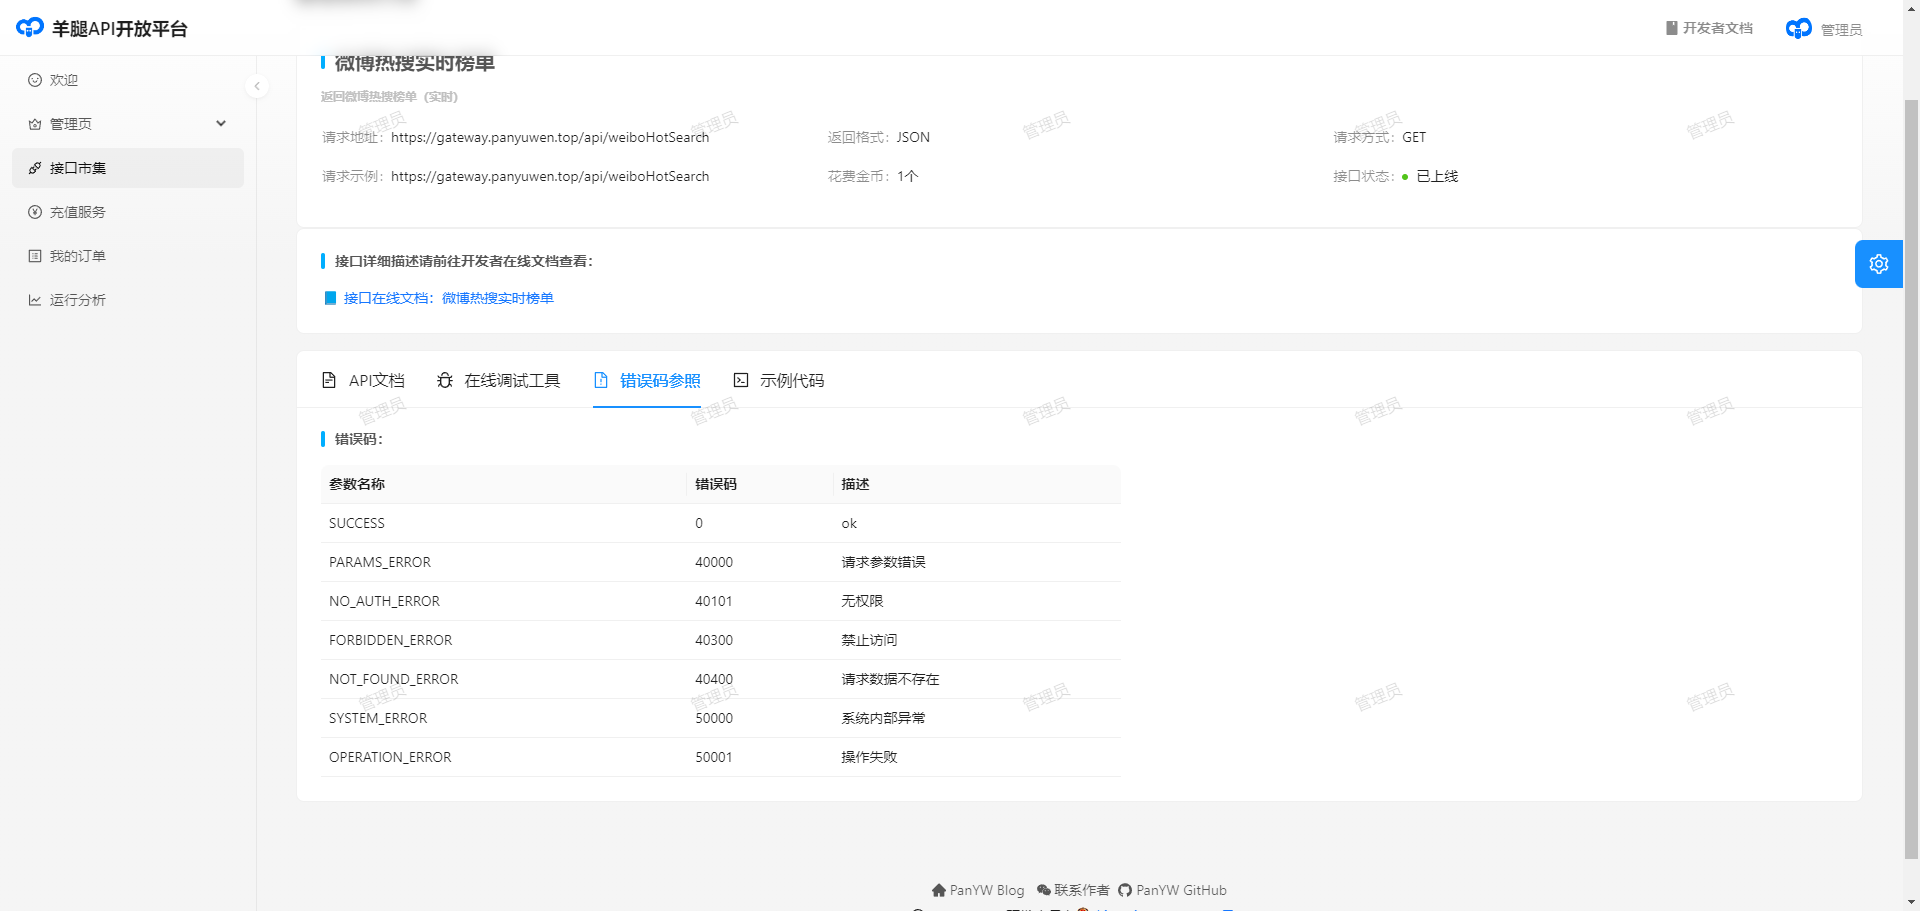Image resolution: width=1920 pixels, height=911 pixels.
Task: Click the 运行分析 chart icon
Action: click(x=35, y=300)
